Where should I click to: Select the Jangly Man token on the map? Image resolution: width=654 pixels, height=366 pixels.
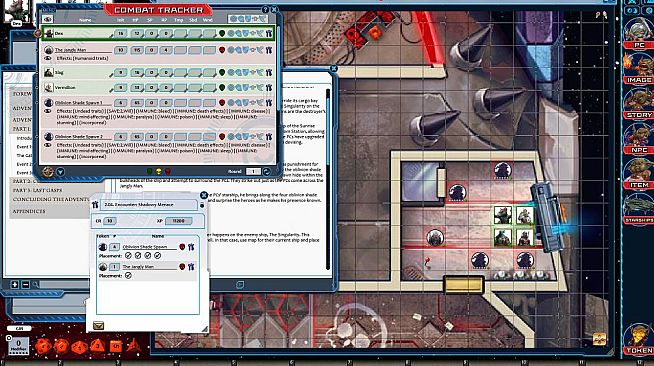coord(435,238)
